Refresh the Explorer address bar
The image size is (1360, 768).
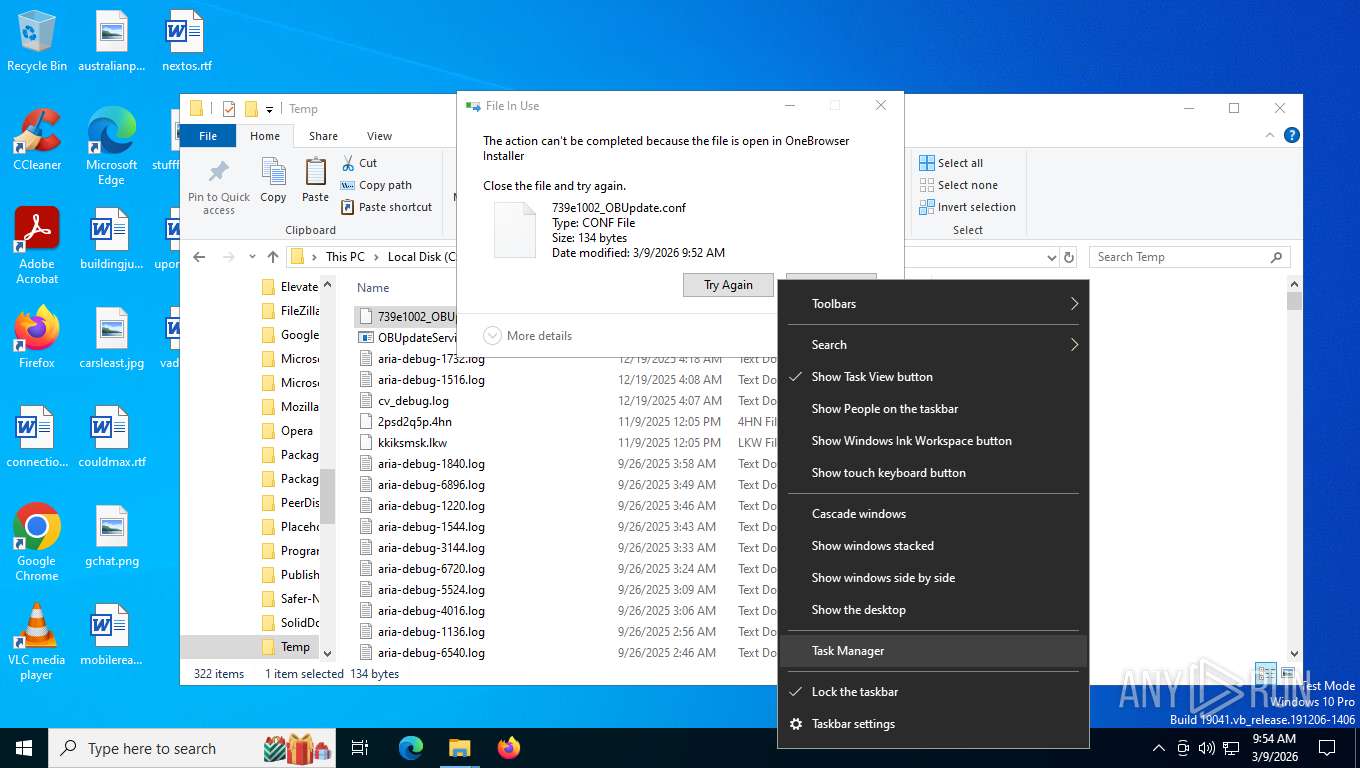[1069, 257]
